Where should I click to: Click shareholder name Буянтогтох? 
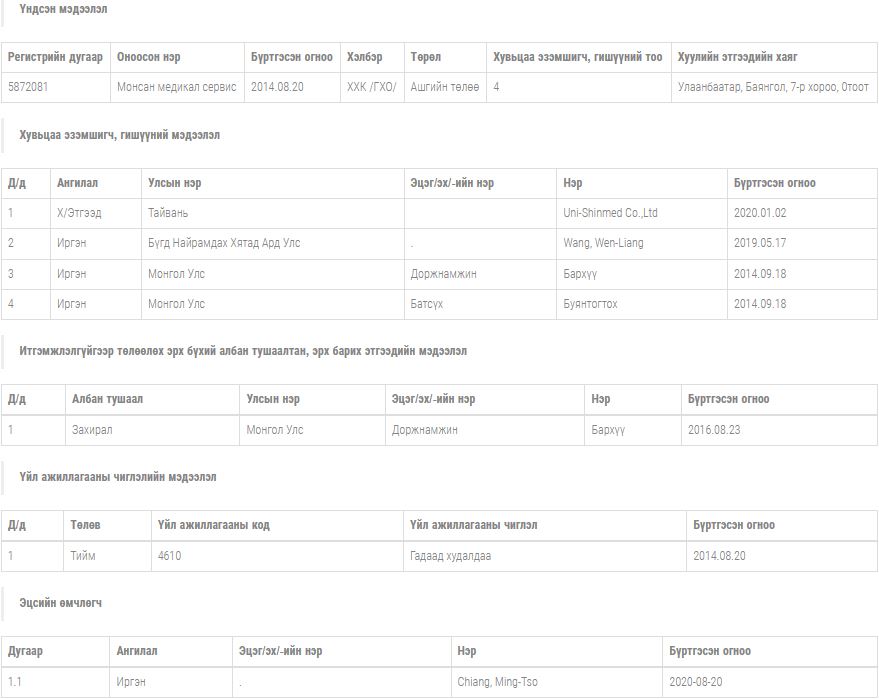pos(590,304)
